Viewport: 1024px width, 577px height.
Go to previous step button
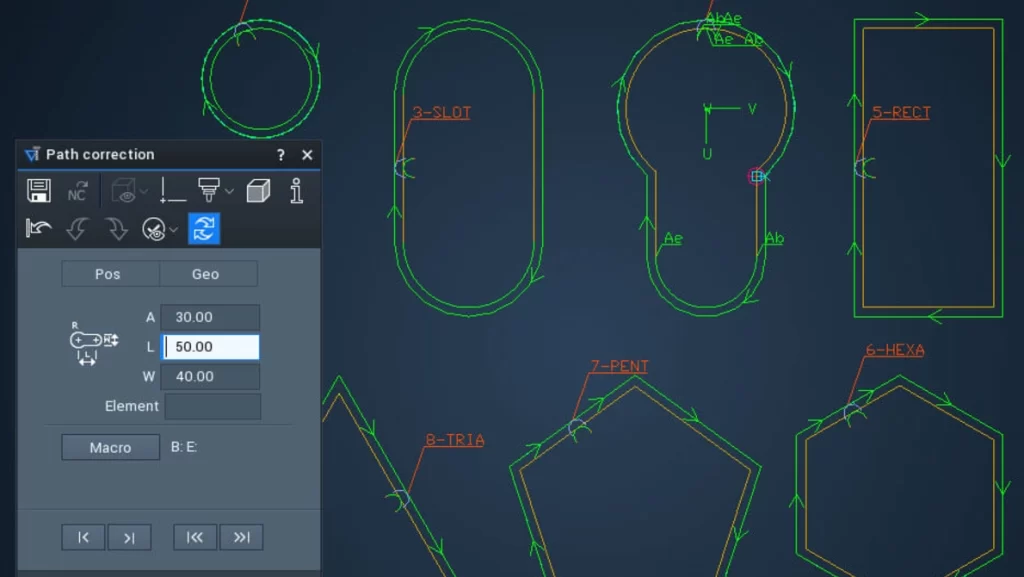coord(83,537)
